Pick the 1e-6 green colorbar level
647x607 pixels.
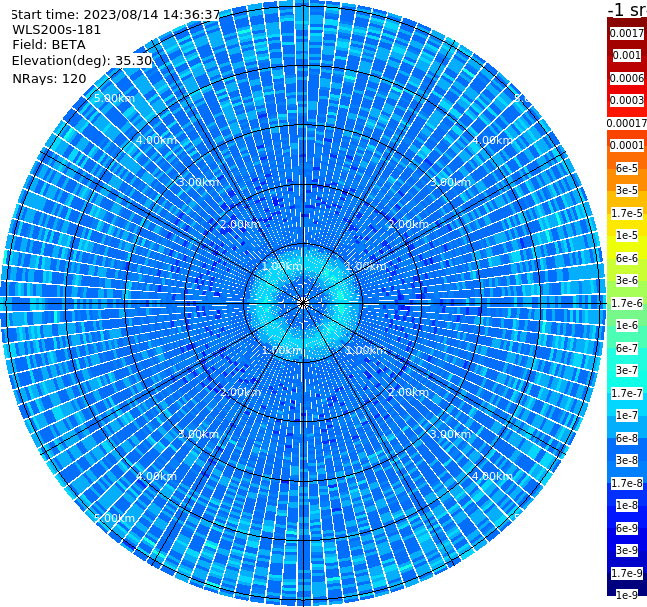[627, 326]
